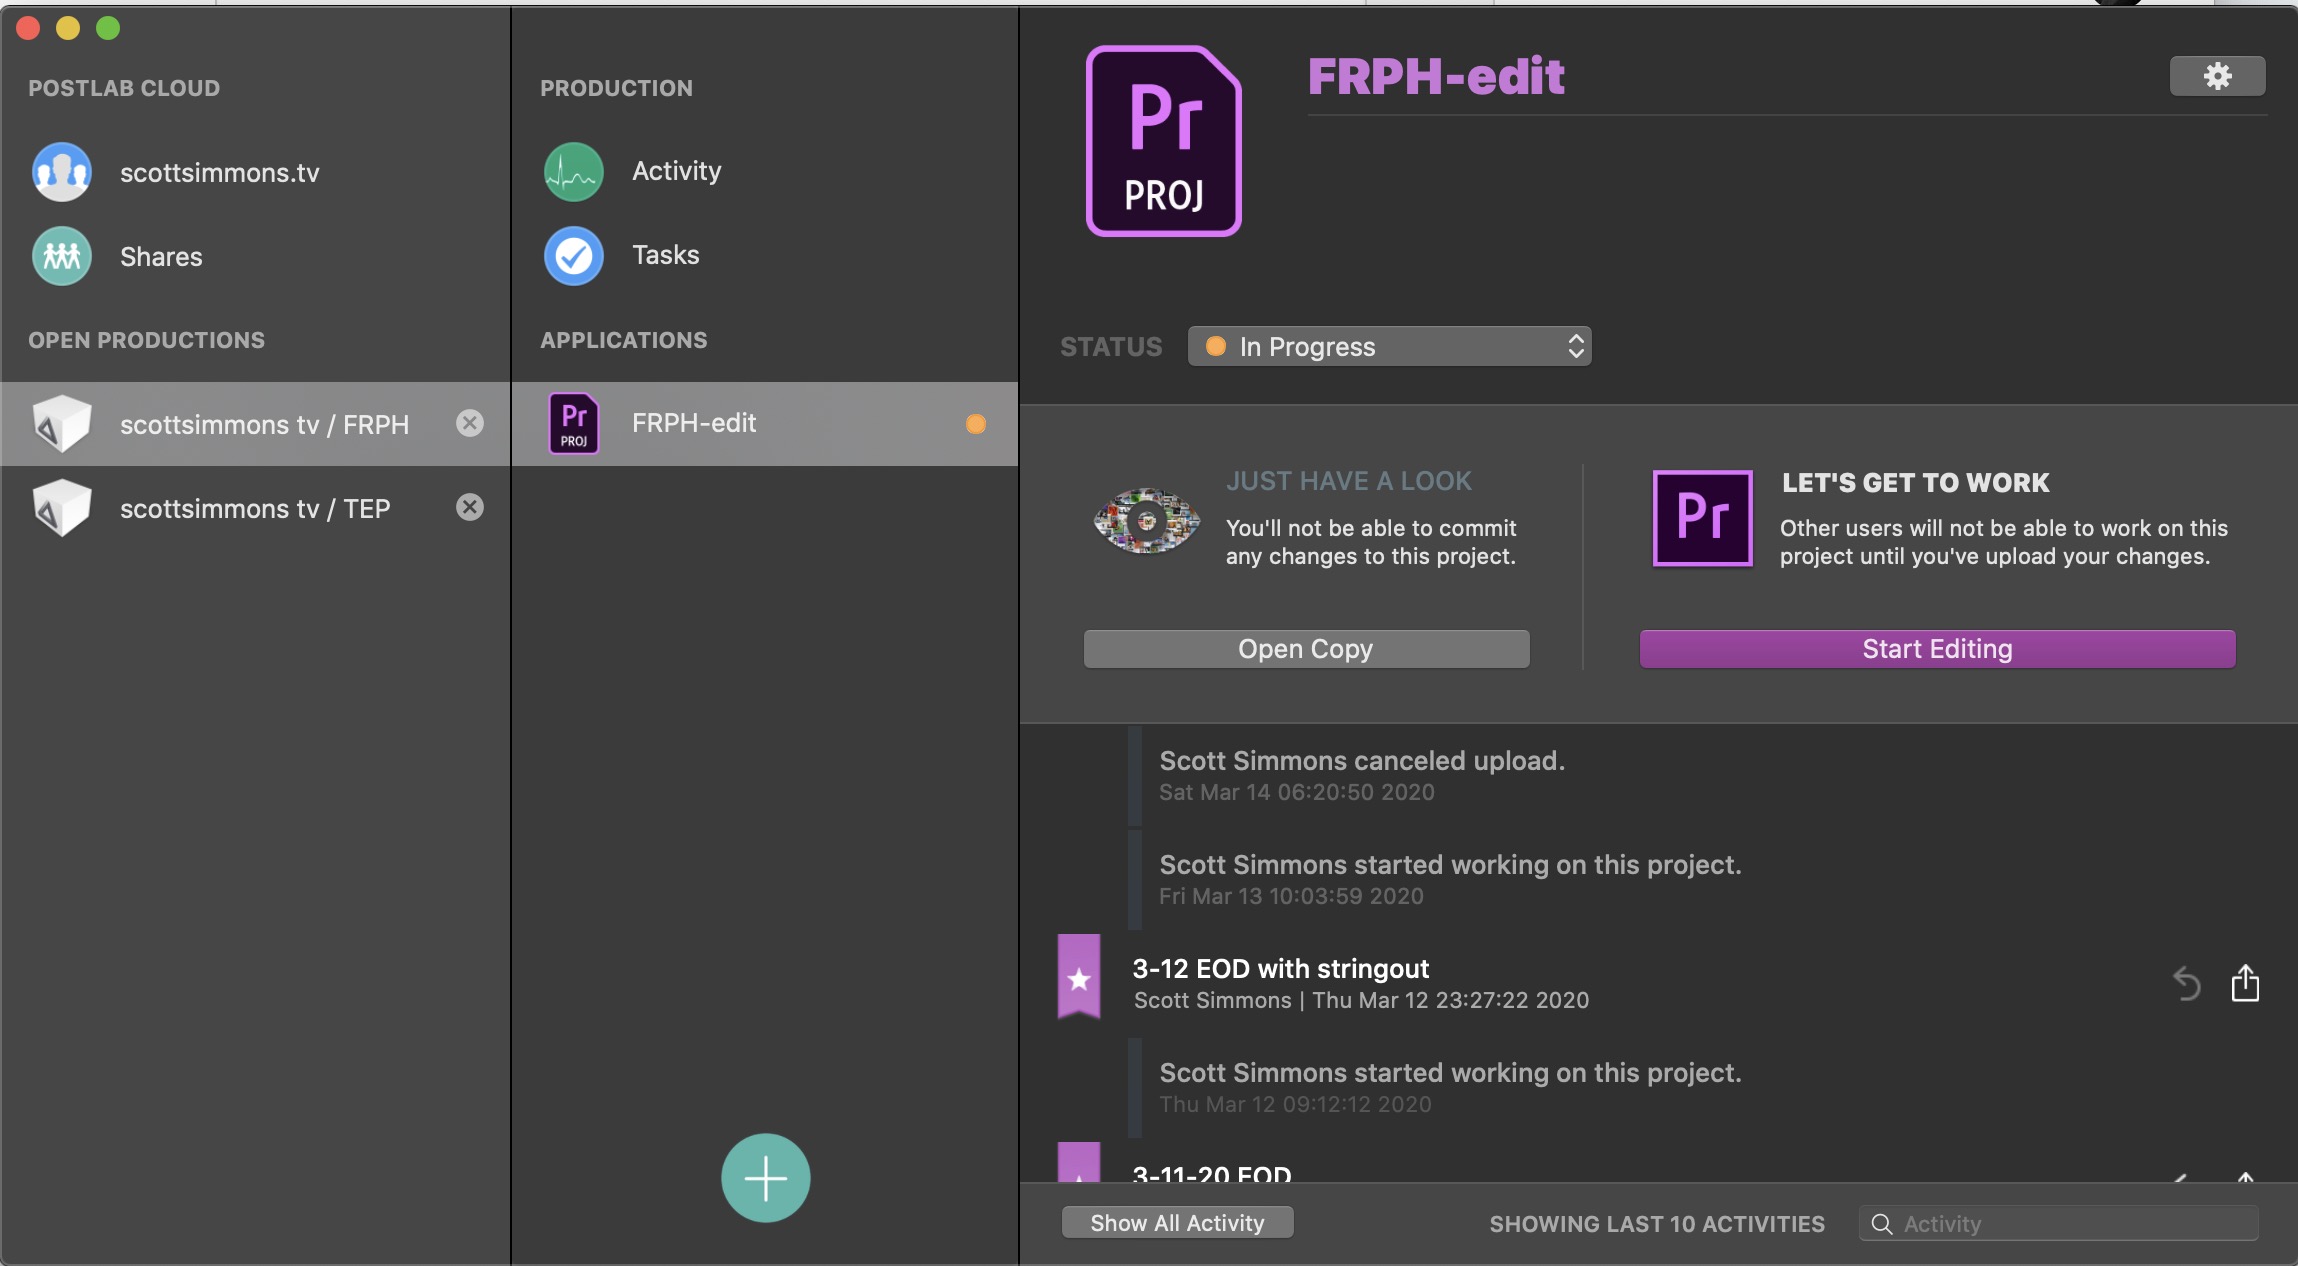Open Tasks with the checkmark icon
2298x1266 pixels.
(x=574, y=256)
